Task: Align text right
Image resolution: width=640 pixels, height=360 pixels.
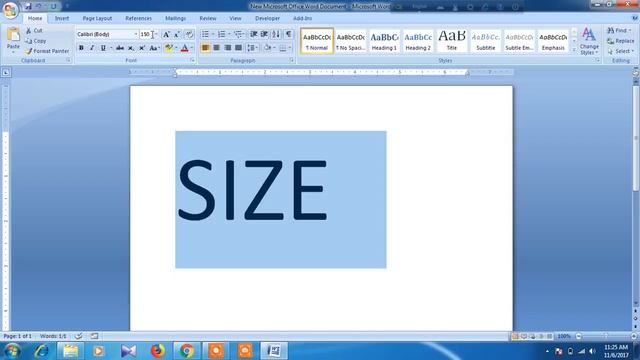Action: click(x=227, y=48)
